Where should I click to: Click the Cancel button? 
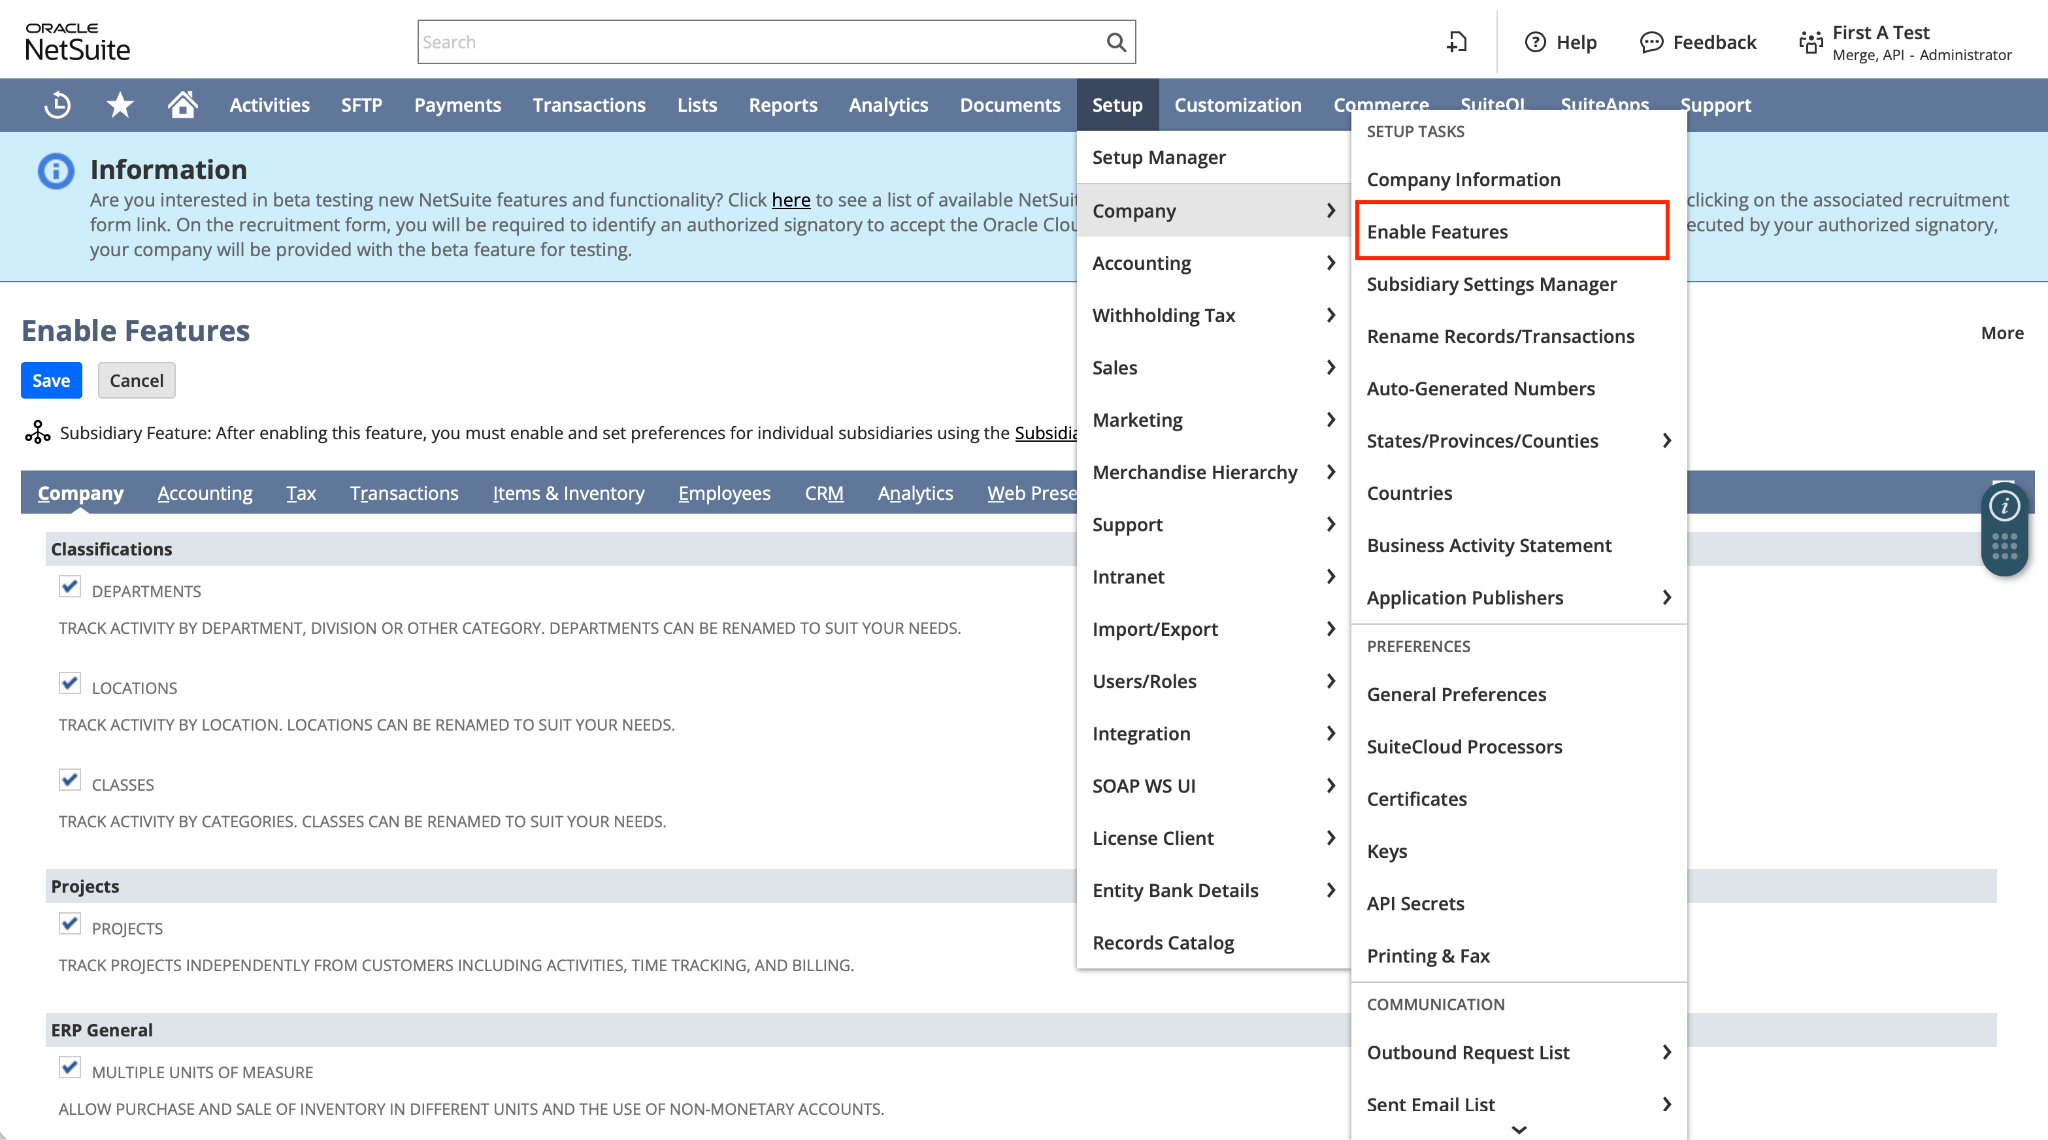[x=137, y=380]
